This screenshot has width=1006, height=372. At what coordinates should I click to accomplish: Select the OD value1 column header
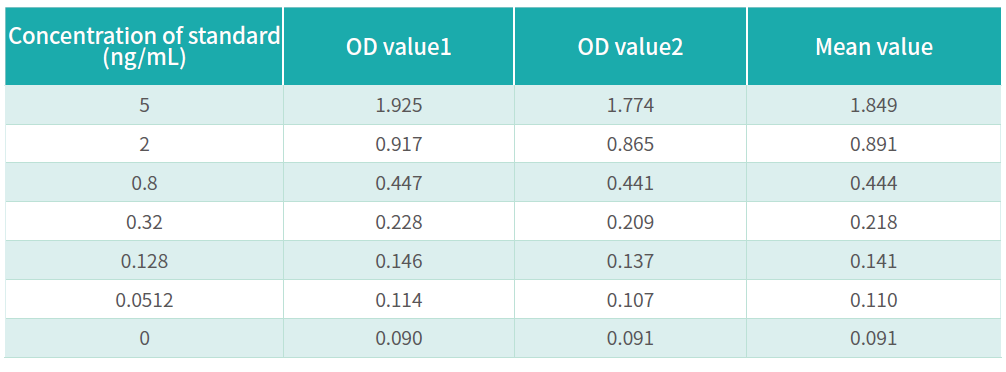tap(398, 46)
